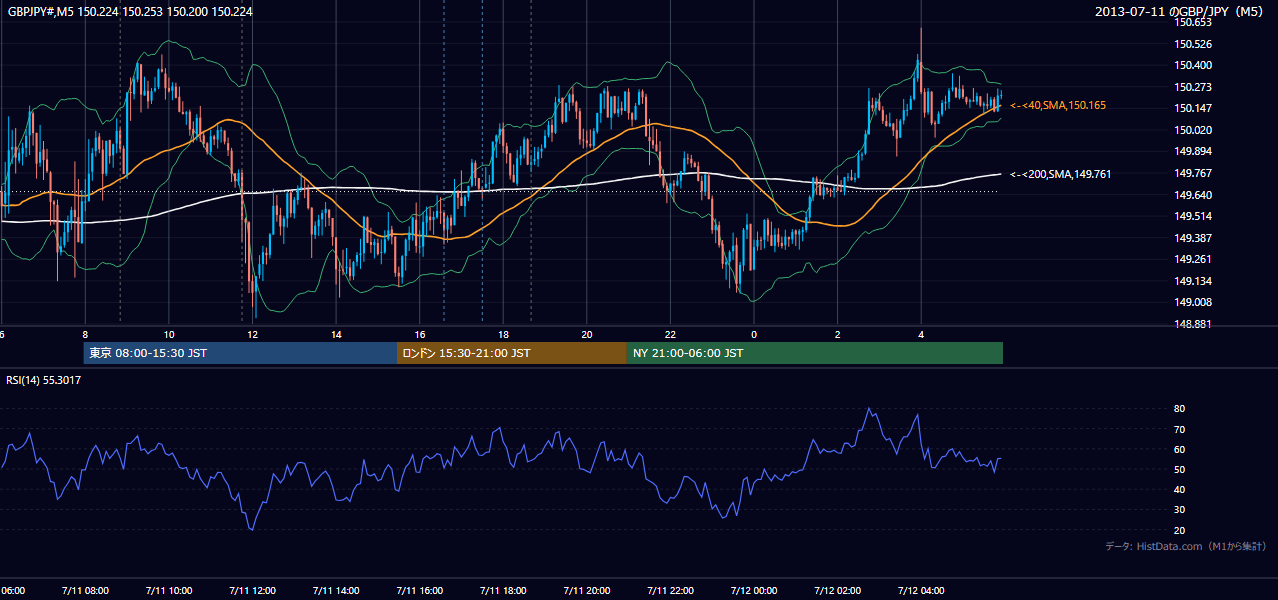The height and width of the screenshot is (600, 1278).
Task: Click RSI axis level 70
Action: 1179,429
